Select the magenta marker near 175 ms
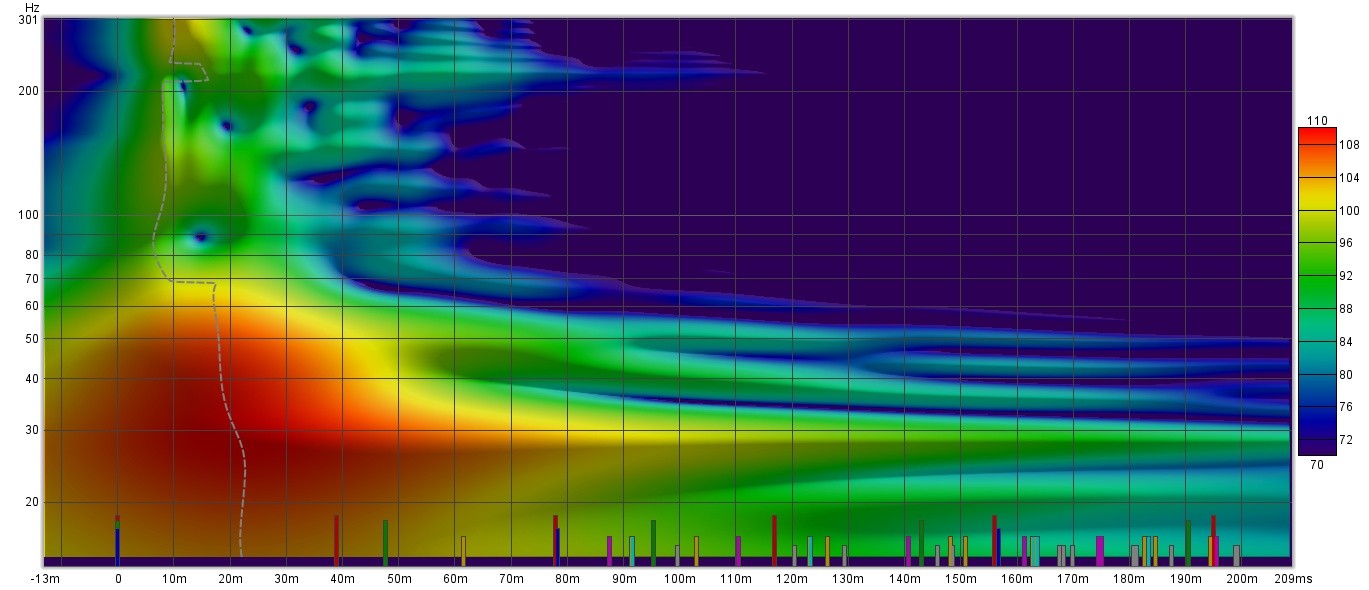 pos(1100,550)
